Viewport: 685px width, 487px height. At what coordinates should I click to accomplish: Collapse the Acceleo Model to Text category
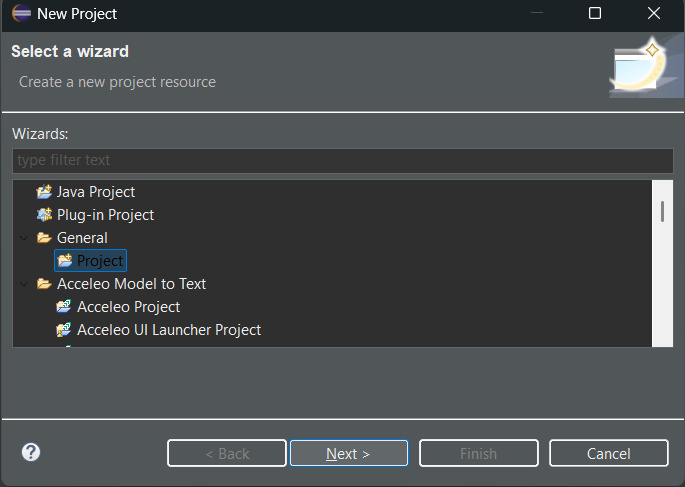click(x=24, y=284)
